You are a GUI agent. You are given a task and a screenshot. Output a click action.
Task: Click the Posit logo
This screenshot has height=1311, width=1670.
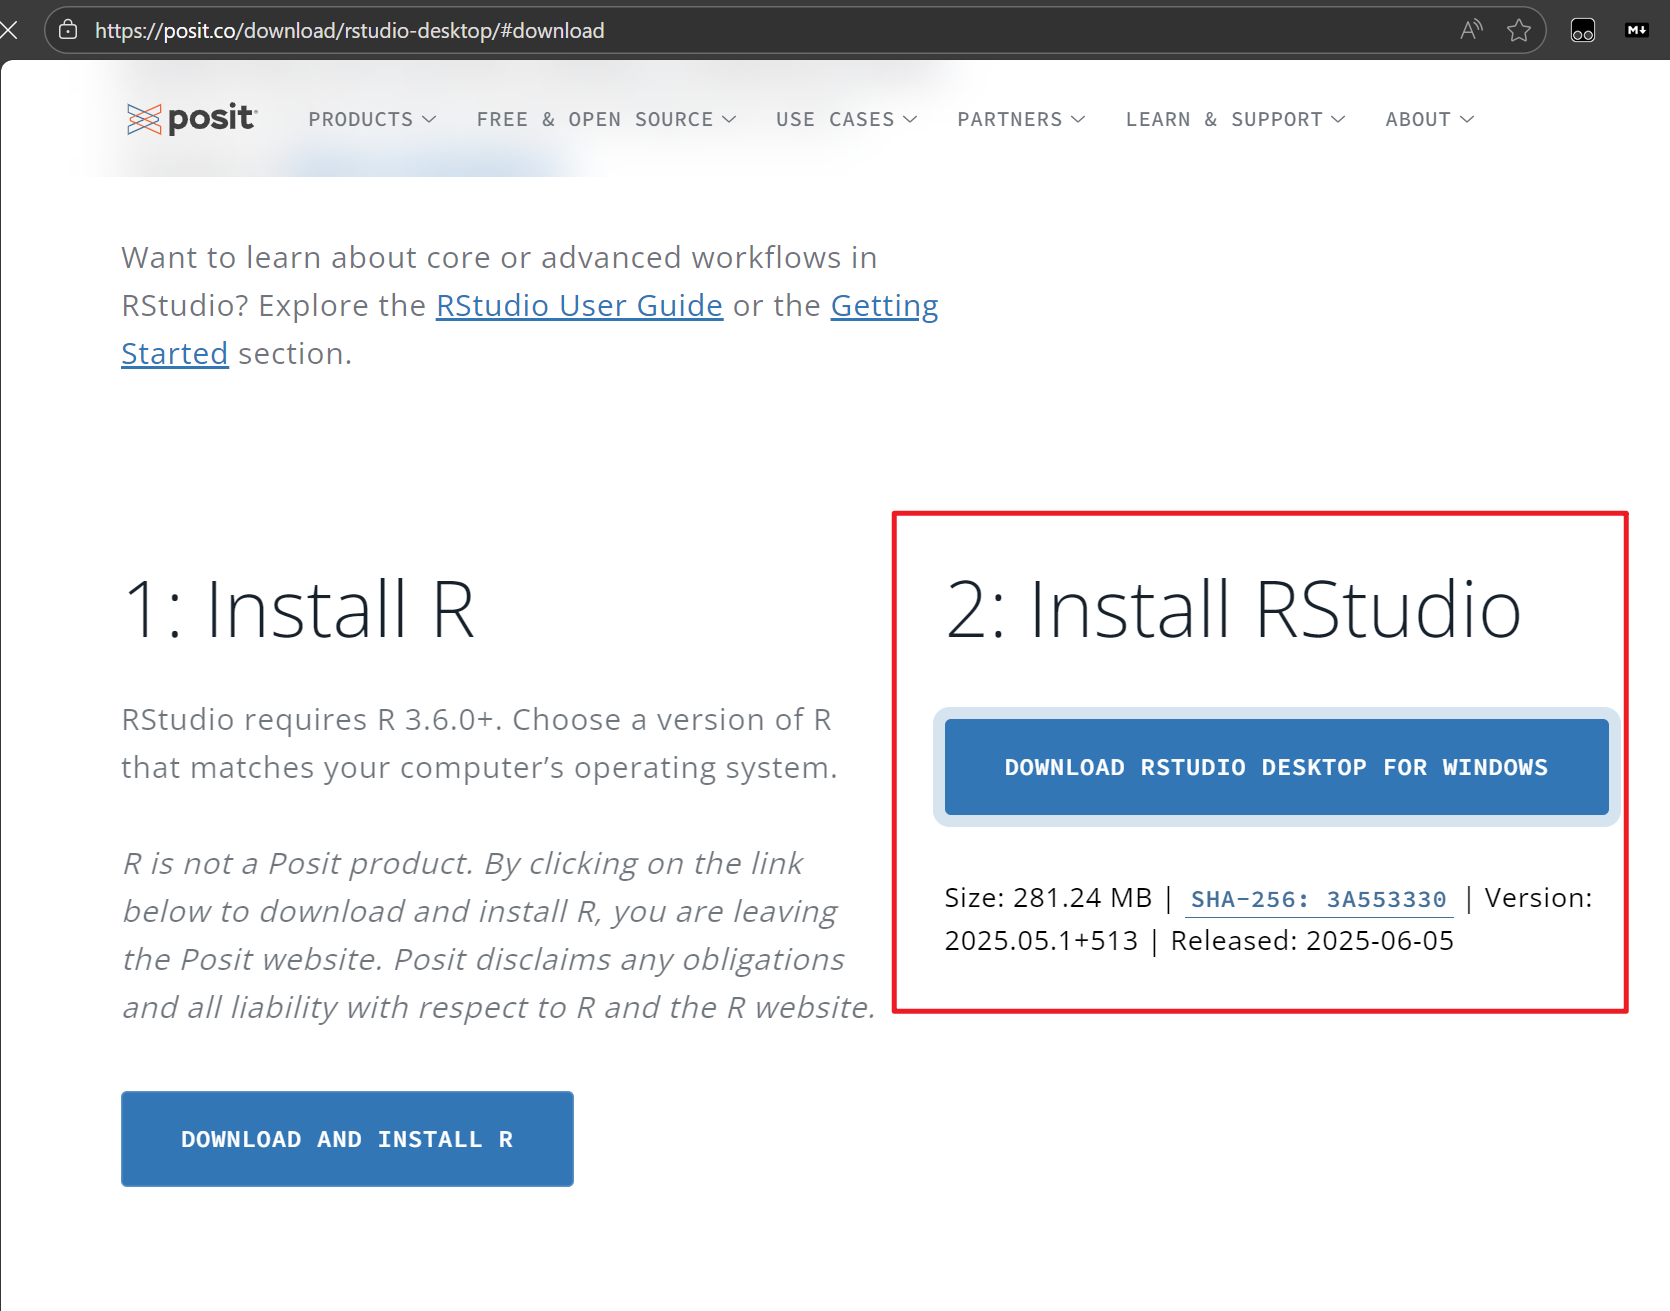(192, 119)
